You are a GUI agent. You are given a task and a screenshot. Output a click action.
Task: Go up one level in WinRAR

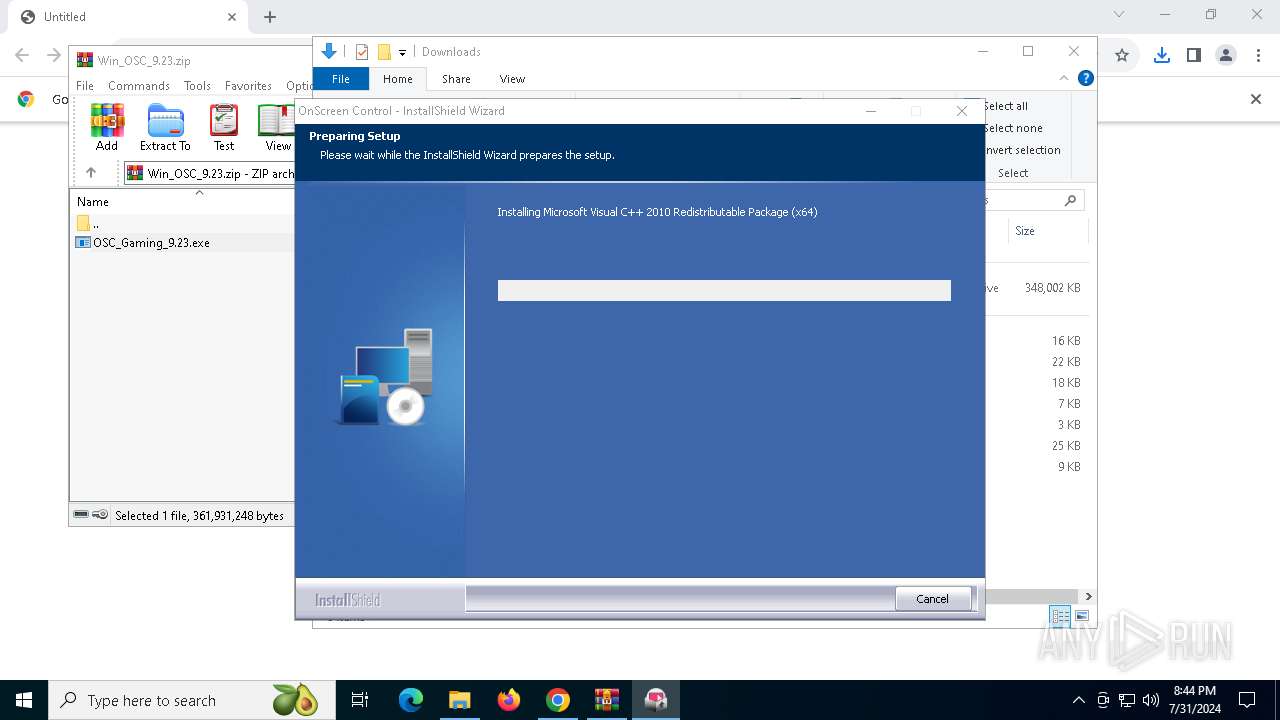91,173
